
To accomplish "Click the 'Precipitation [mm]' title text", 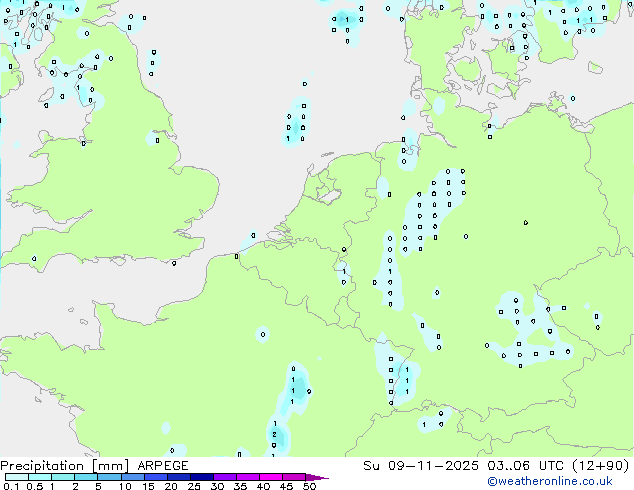I will click(65, 466).
